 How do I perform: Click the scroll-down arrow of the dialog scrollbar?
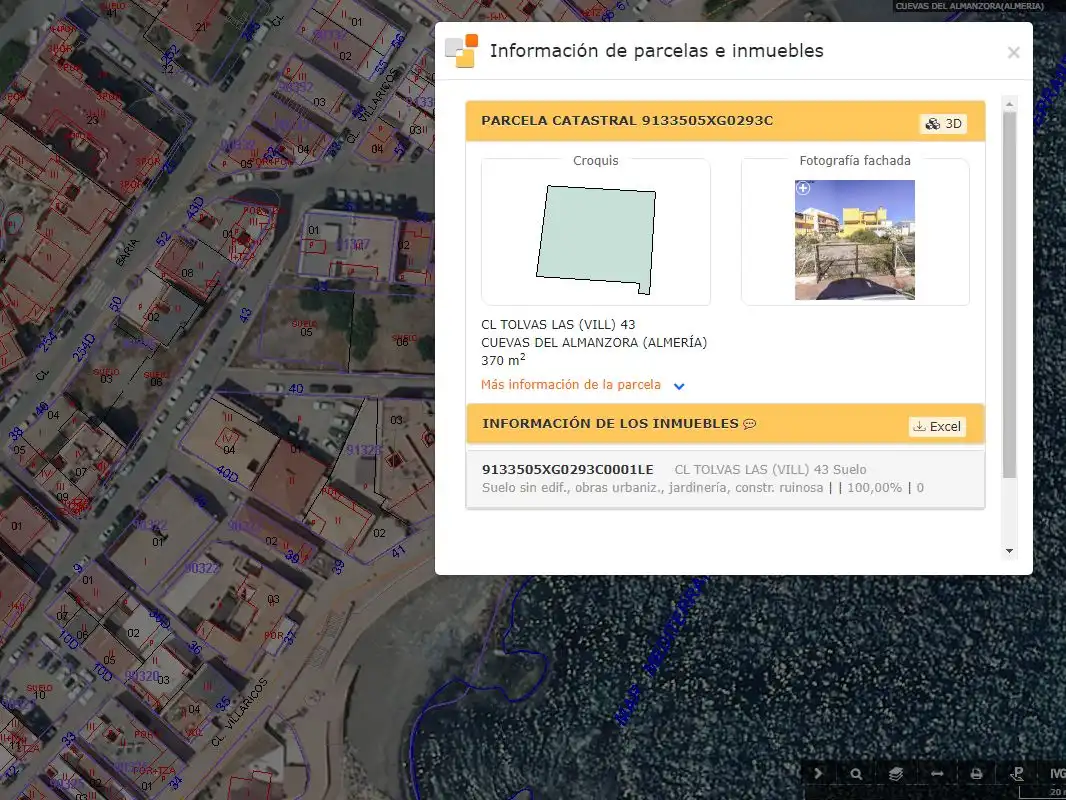pos(1010,551)
